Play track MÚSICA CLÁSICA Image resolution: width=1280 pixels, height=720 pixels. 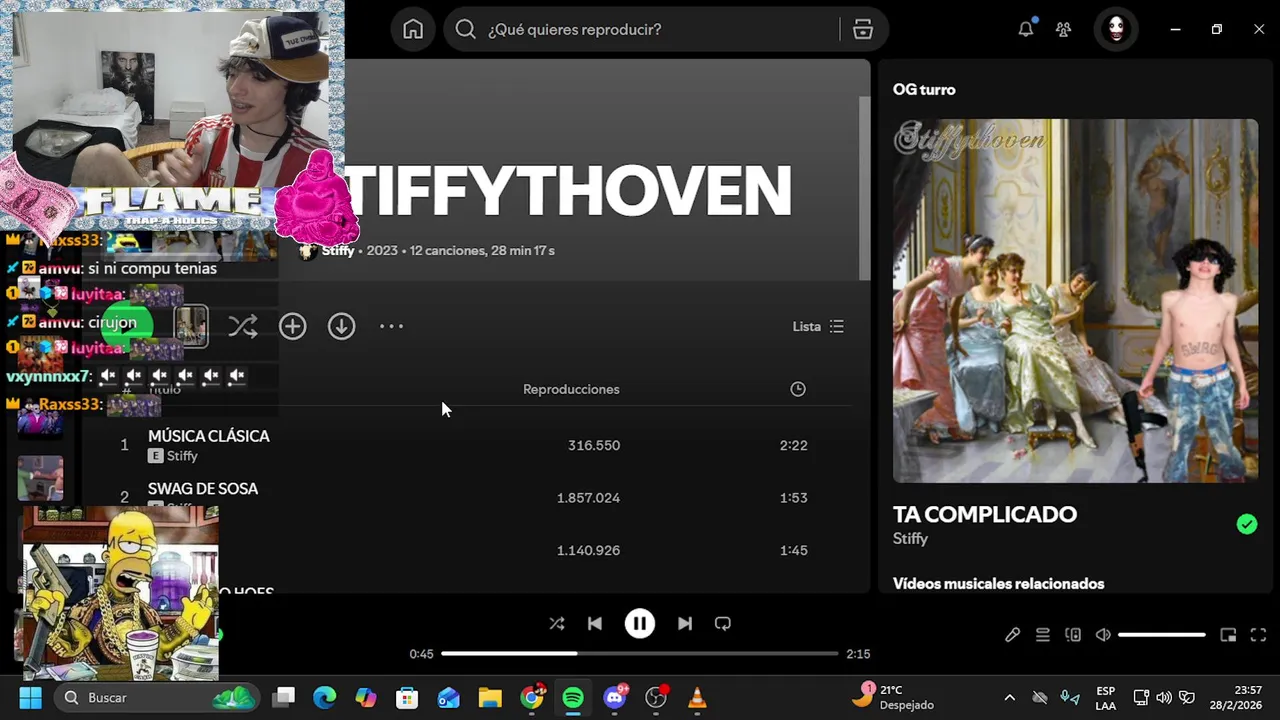[x=209, y=436]
